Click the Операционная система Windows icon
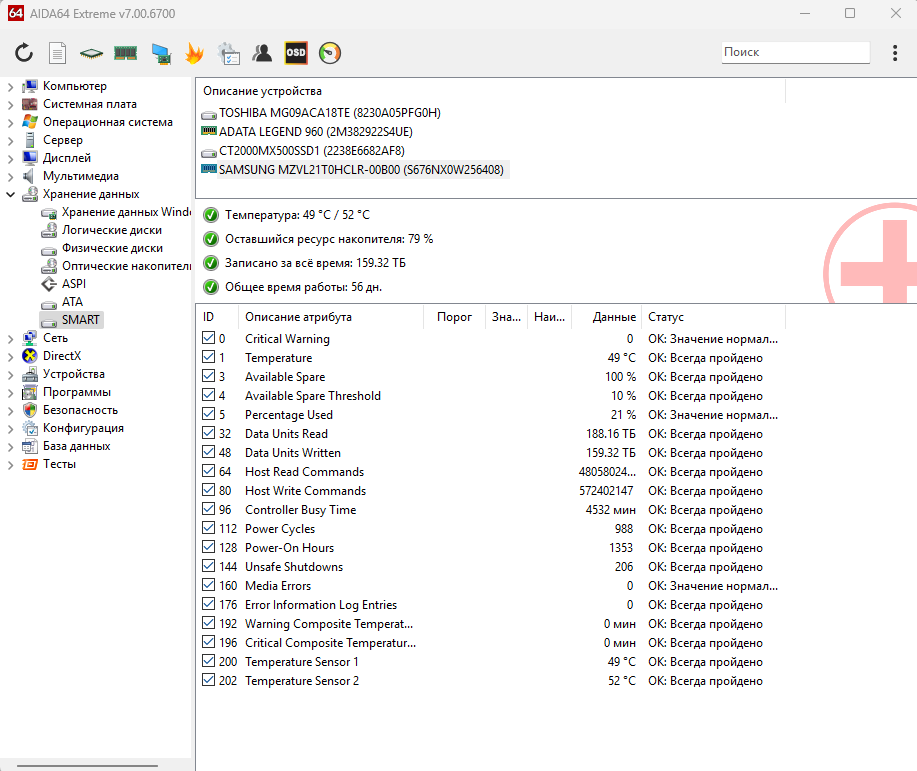Image resolution: width=917 pixels, height=771 pixels. coord(30,122)
